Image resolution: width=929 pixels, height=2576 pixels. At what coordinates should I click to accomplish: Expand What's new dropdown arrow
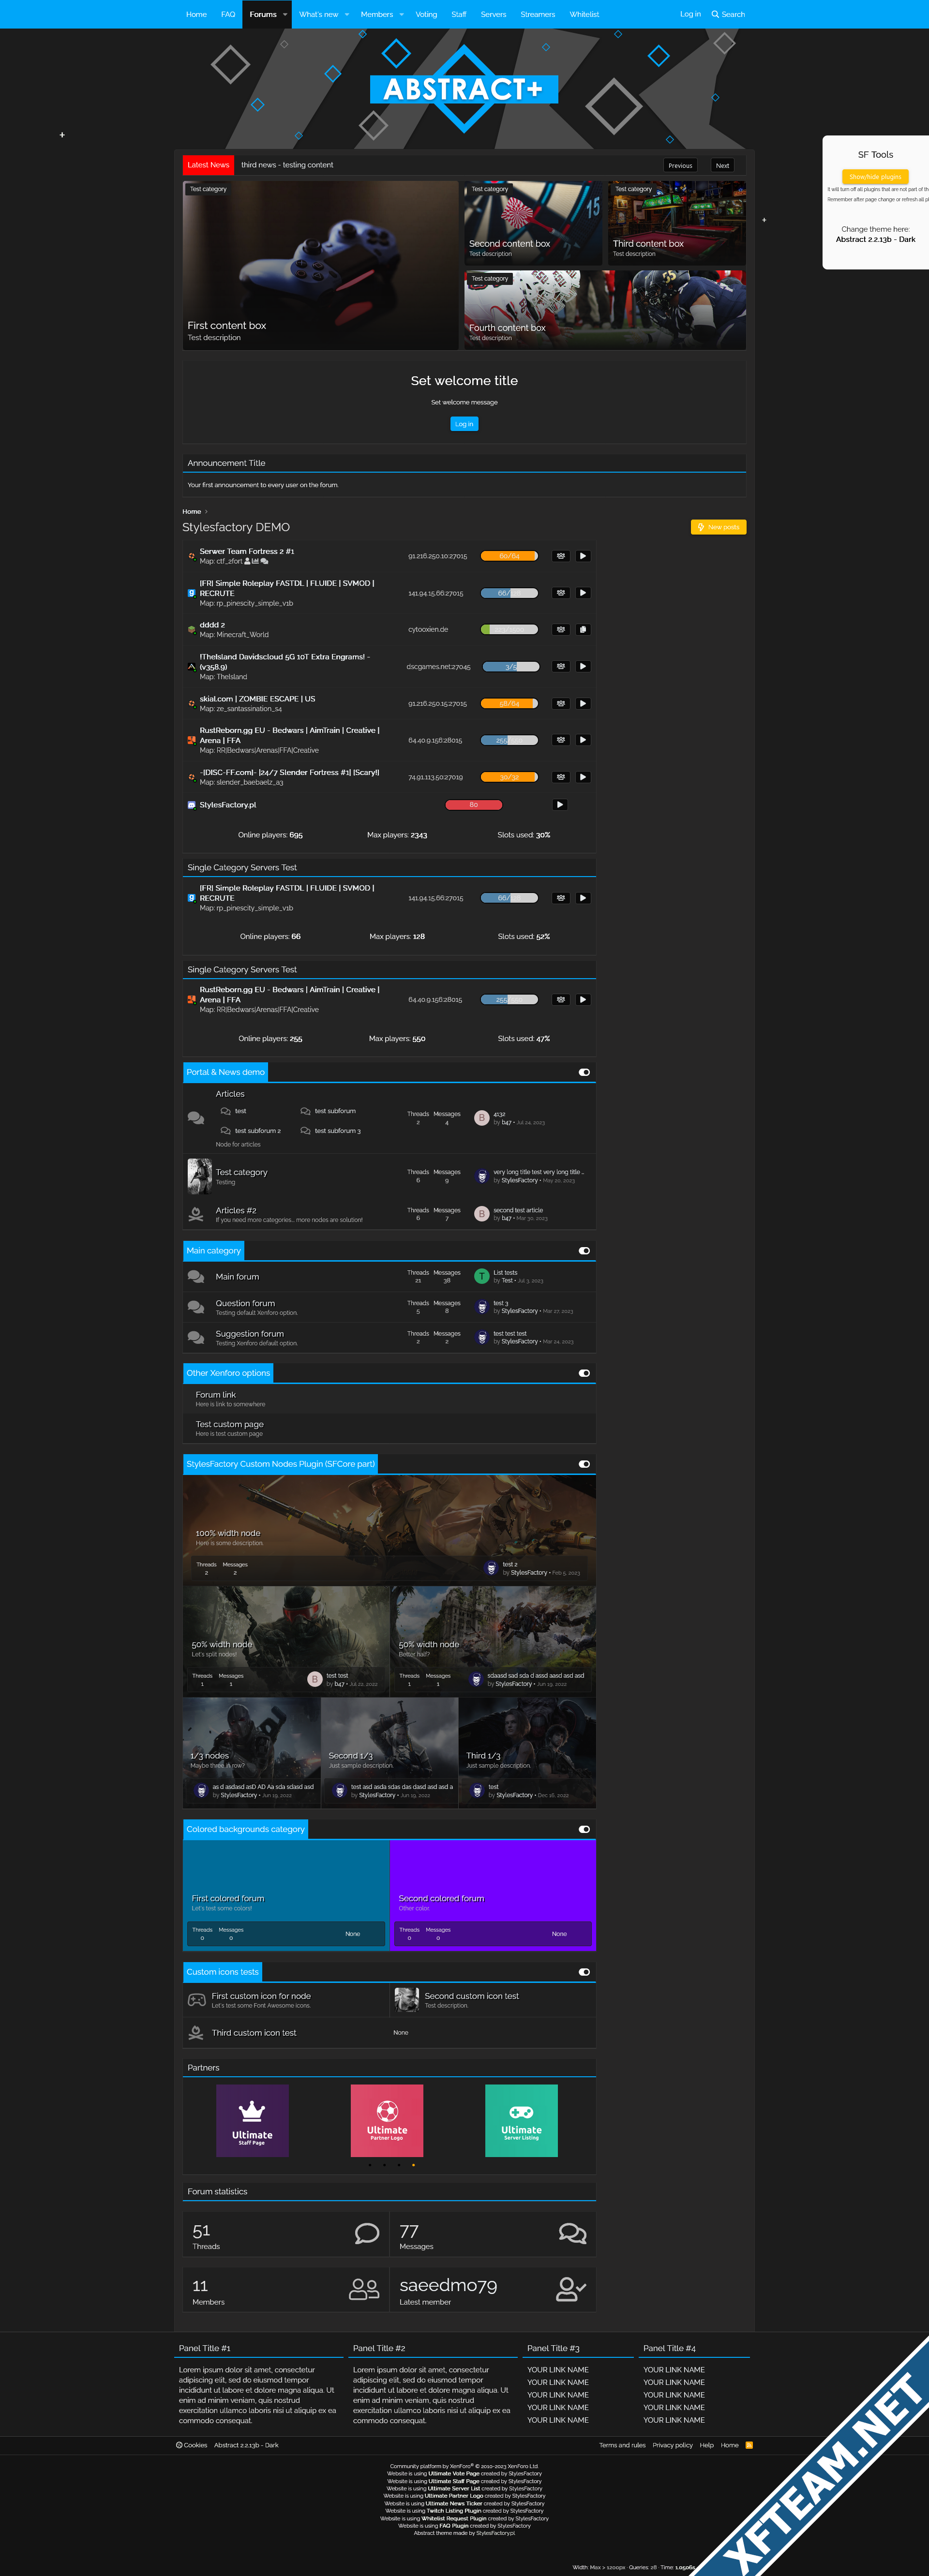[x=347, y=14]
